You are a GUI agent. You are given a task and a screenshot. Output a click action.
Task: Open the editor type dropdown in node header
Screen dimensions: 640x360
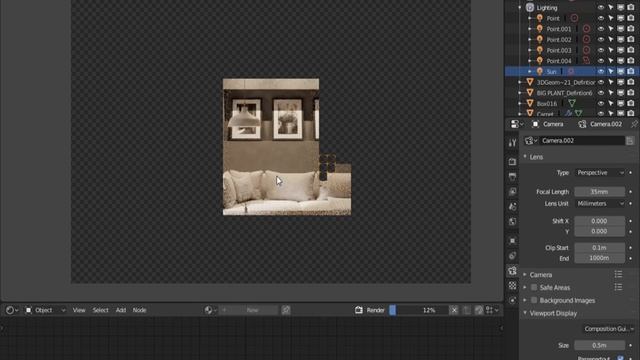(x=12, y=310)
